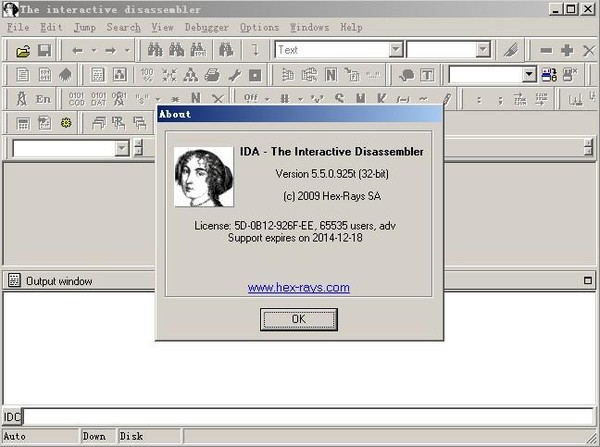The height and width of the screenshot is (447, 600).
Task: Click the 'En' toolbar icon
Action: pyautogui.click(x=43, y=99)
